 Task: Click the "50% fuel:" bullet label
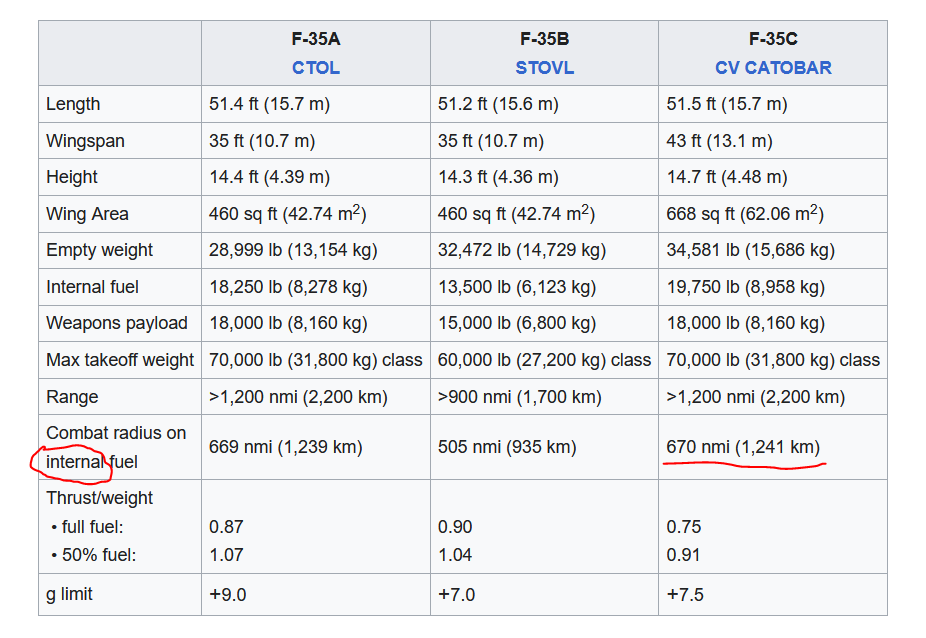(99, 555)
